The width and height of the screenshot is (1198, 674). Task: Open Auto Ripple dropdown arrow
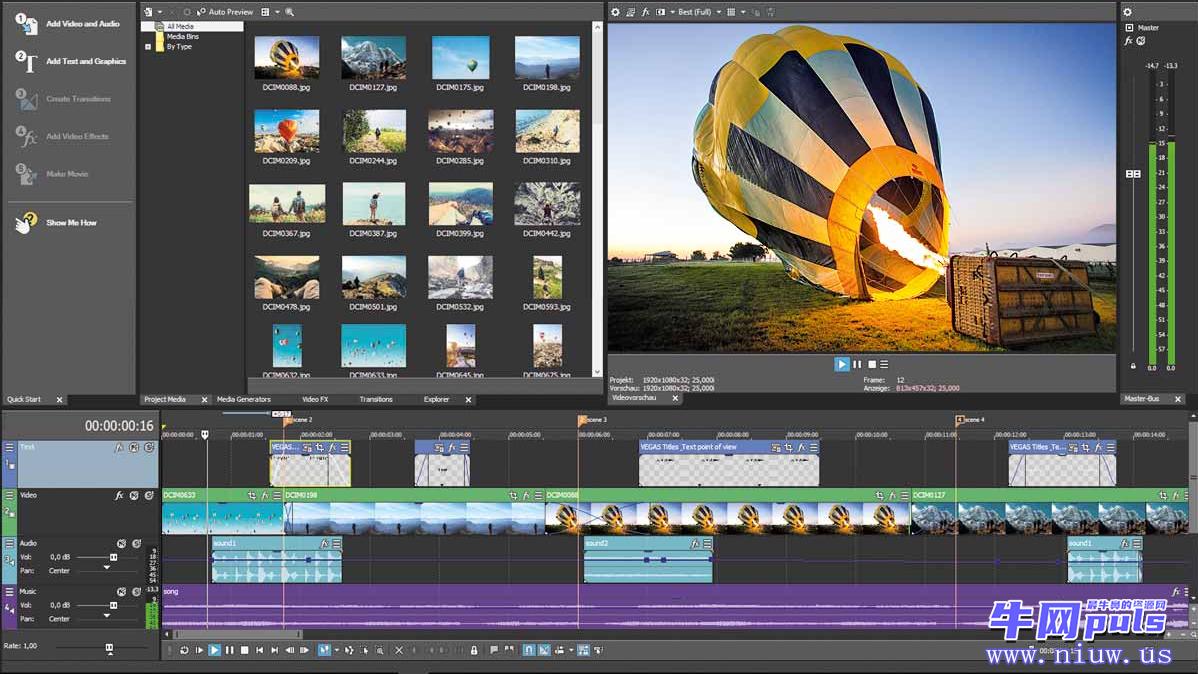pos(571,650)
